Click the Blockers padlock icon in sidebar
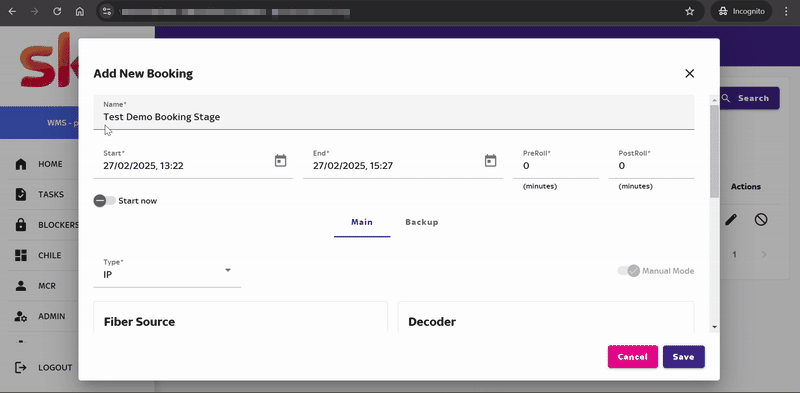The height and width of the screenshot is (393, 800). [21, 225]
